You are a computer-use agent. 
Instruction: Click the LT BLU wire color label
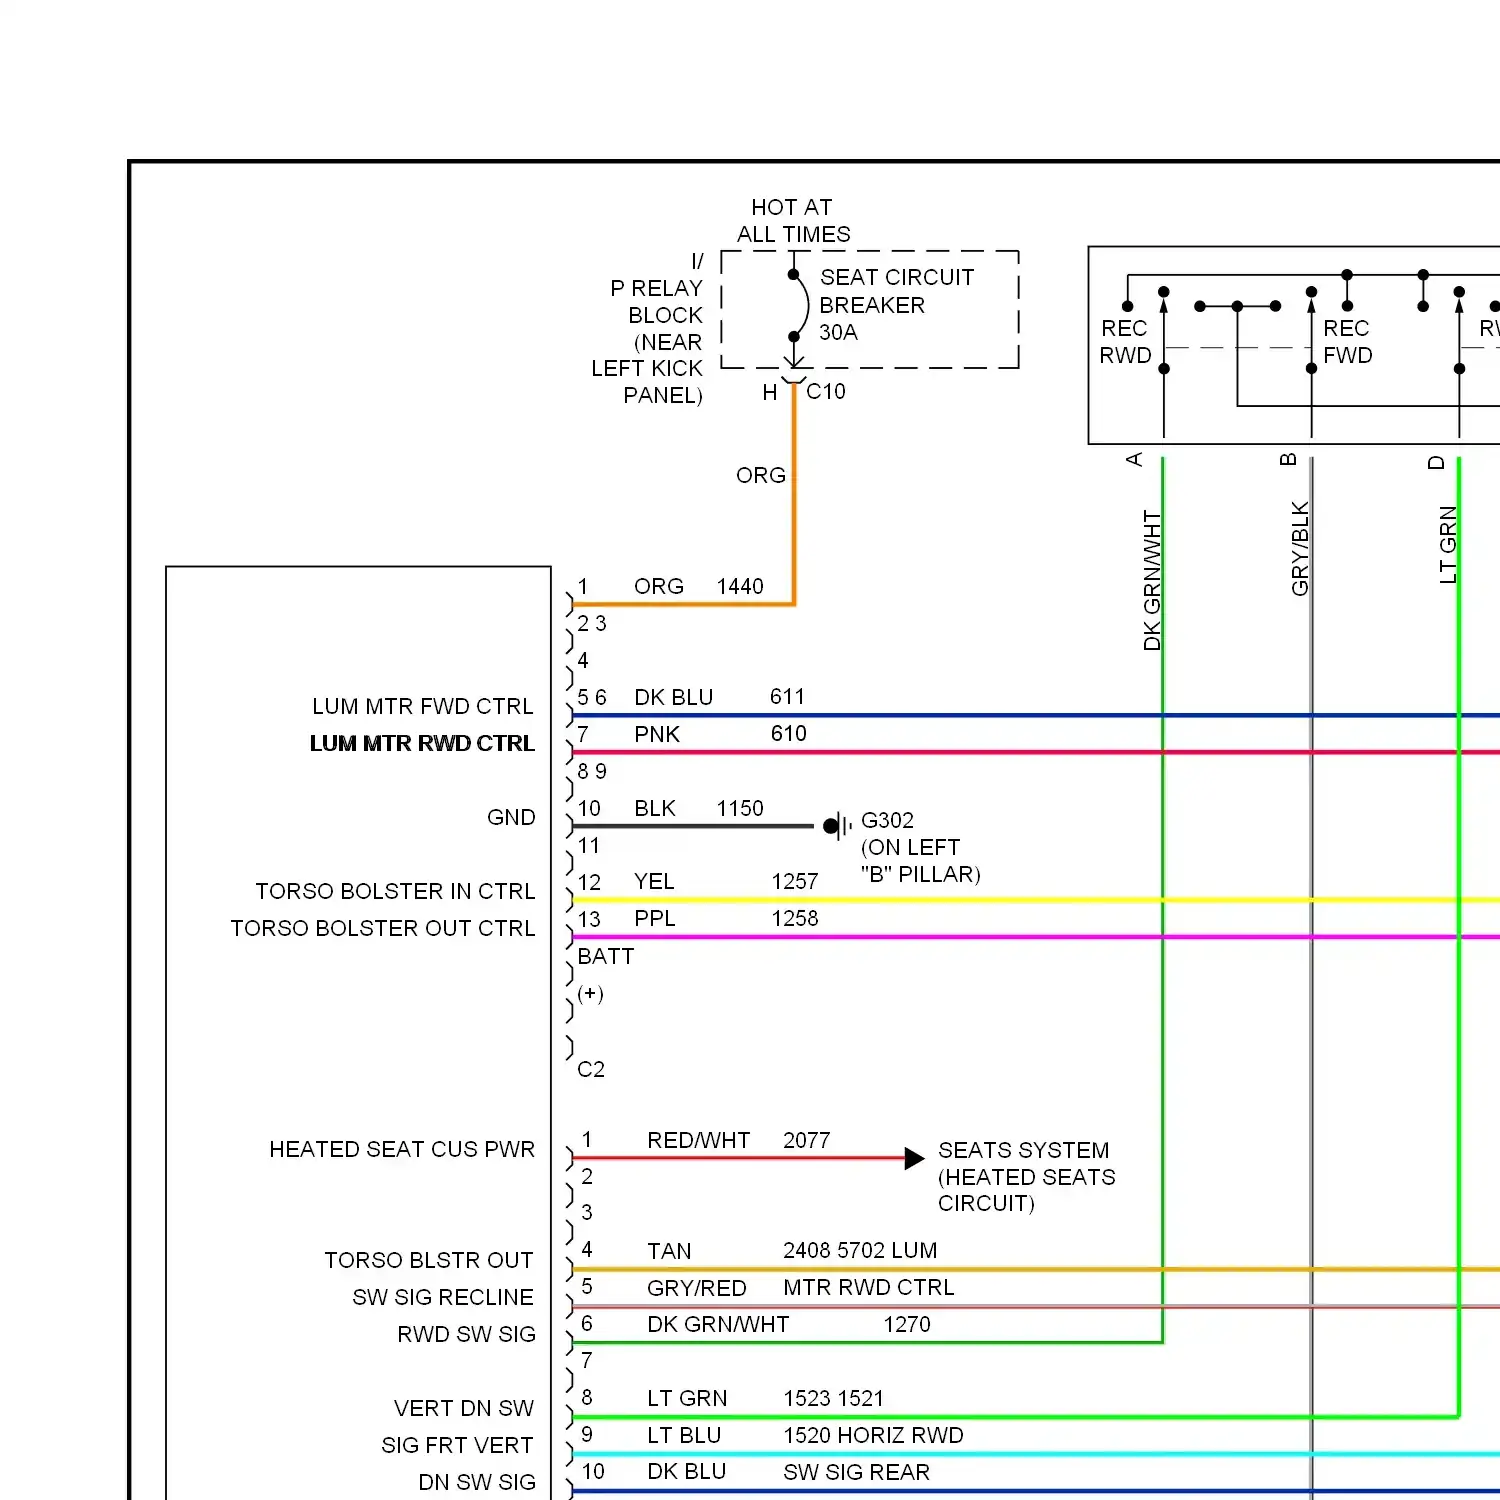(684, 1436)
